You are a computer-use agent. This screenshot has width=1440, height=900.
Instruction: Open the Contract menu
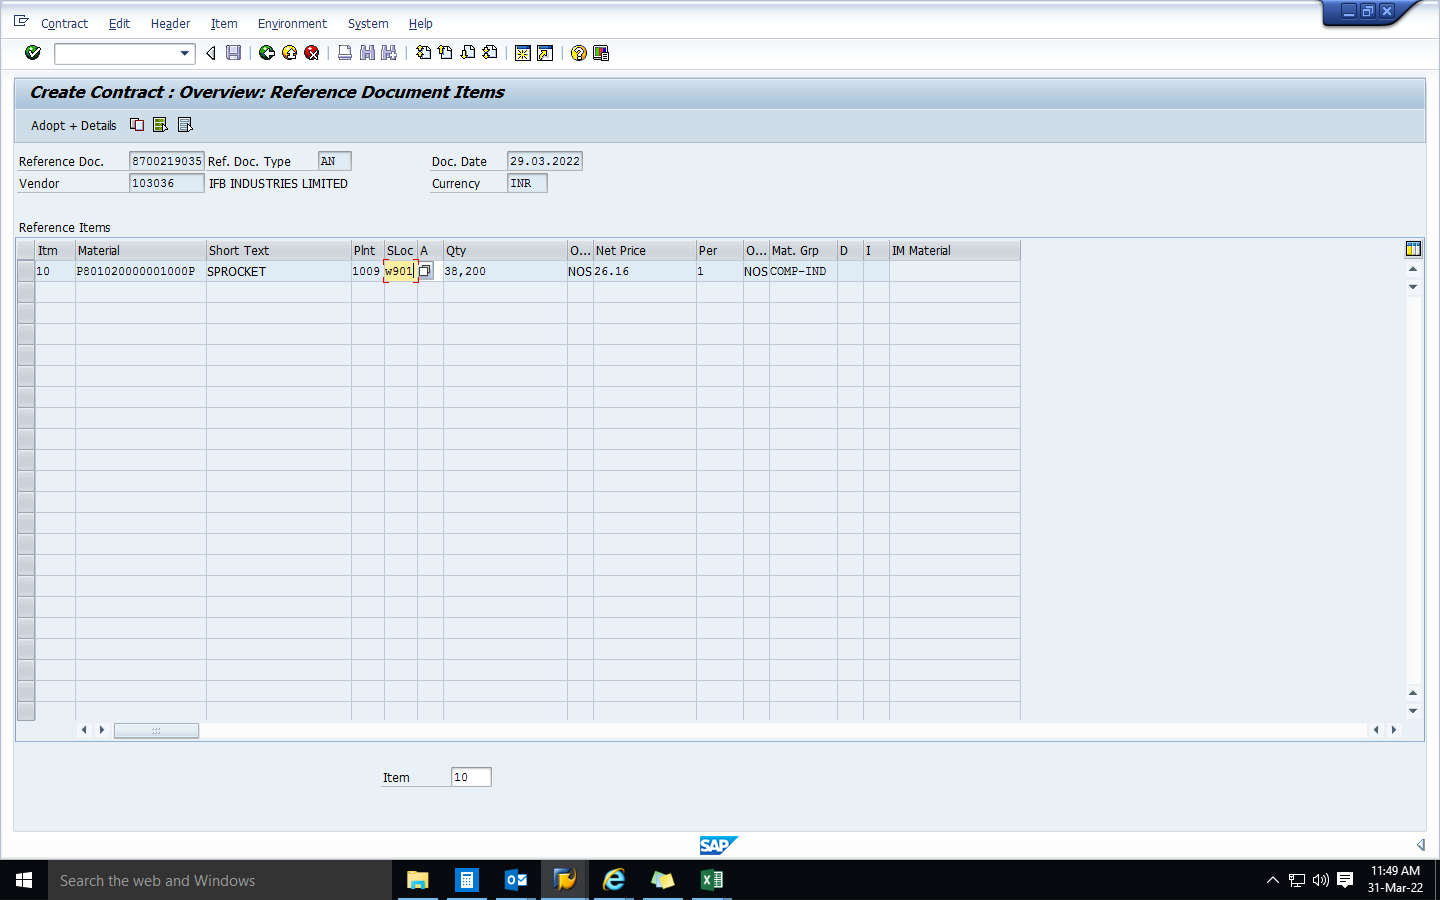pos(64,23)
